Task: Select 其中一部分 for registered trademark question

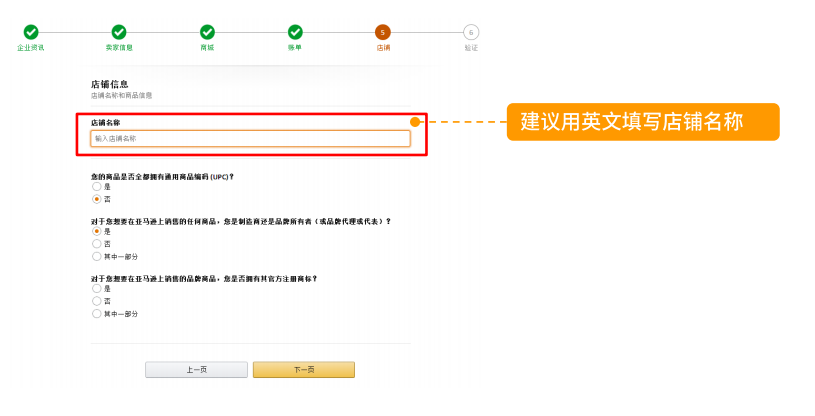Action: 97,314
